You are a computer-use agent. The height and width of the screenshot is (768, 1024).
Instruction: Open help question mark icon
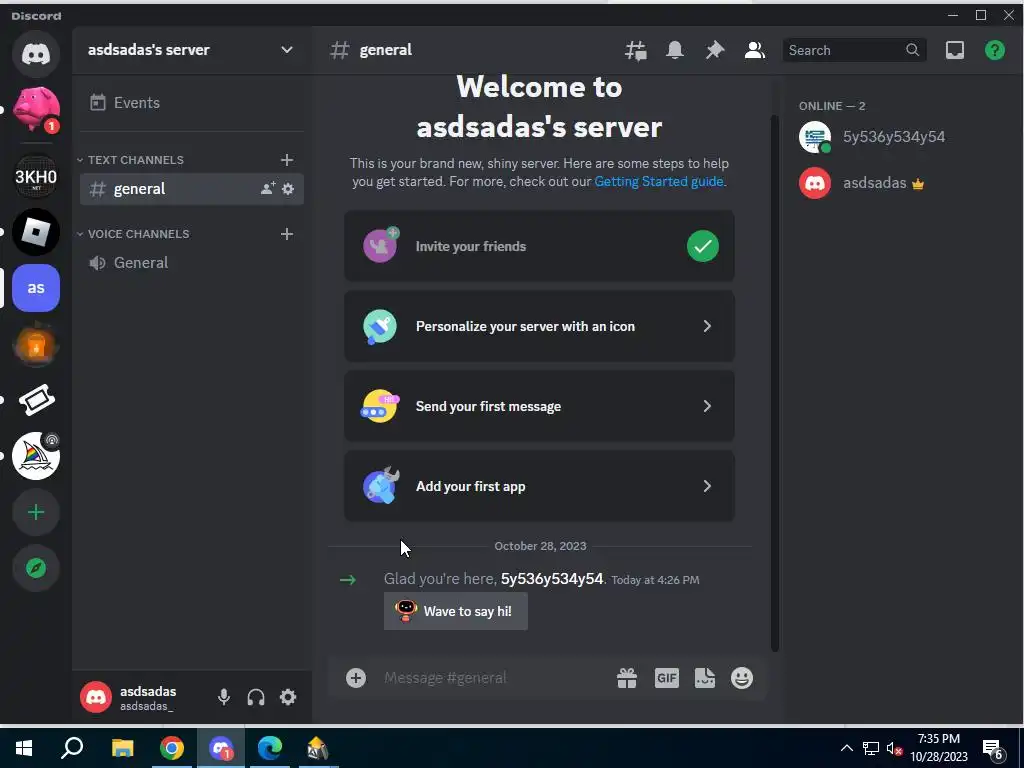point(995,50)
